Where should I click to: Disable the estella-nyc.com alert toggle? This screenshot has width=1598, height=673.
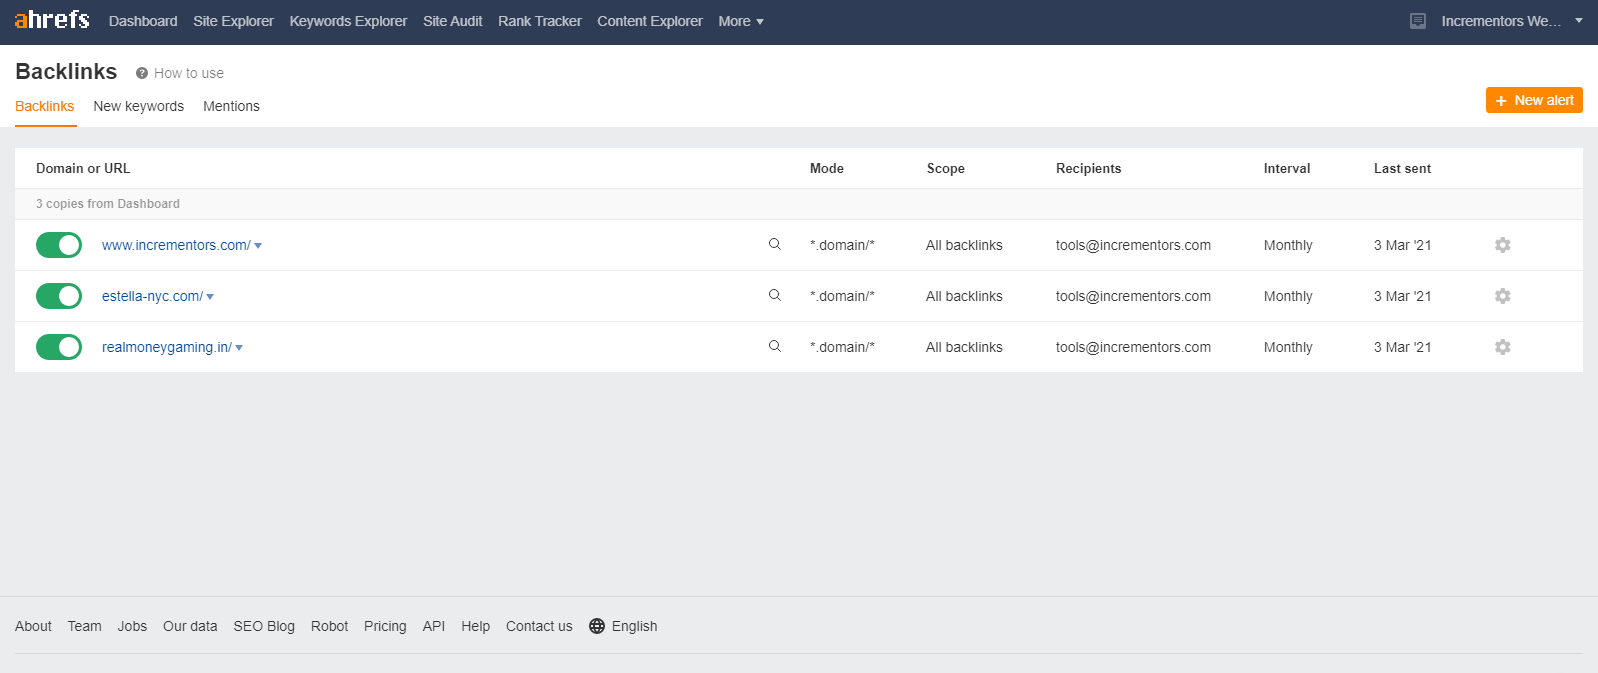(x=59, y=296)
